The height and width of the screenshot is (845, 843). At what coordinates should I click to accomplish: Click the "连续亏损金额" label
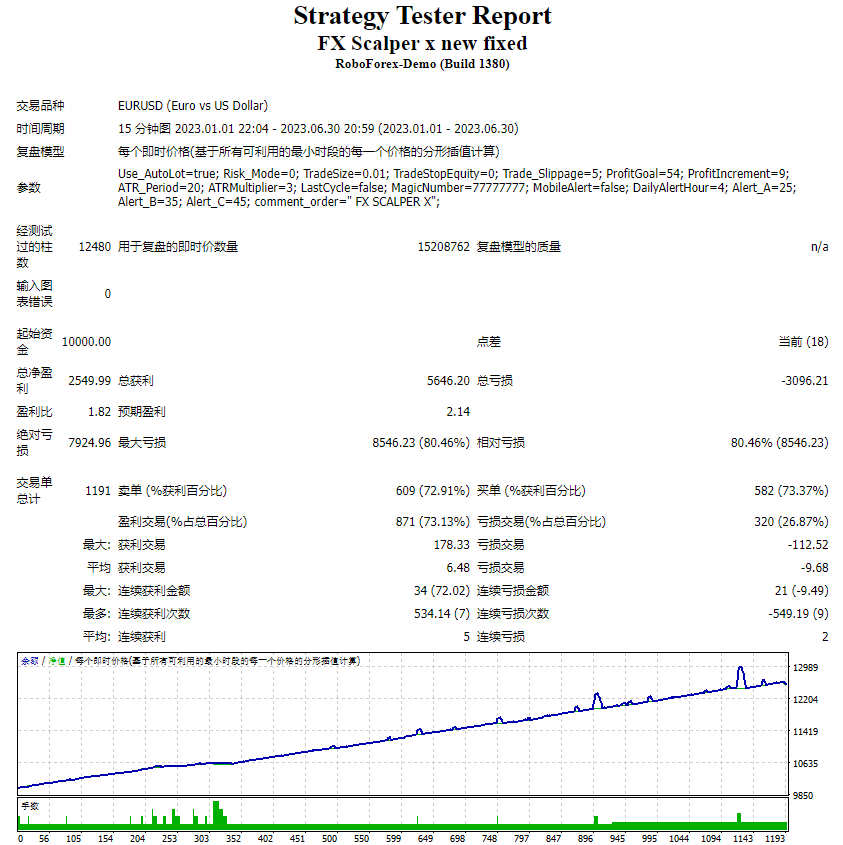pos(513,591)
